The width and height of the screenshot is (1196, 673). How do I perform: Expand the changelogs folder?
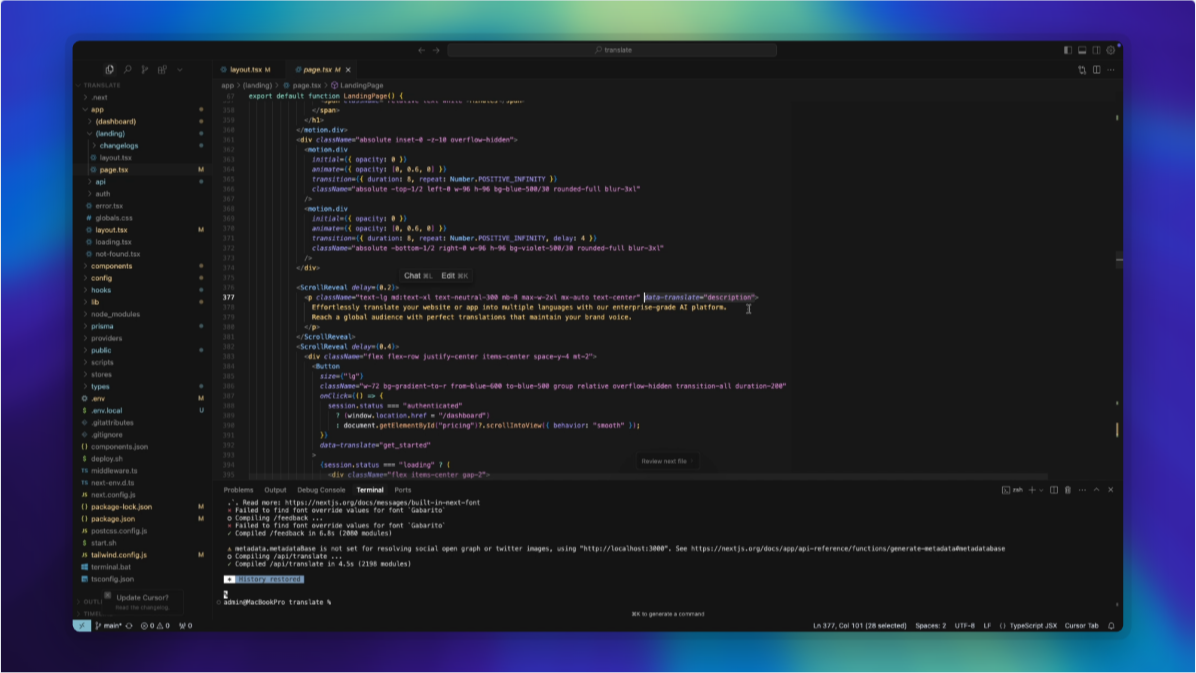[119, 146]
